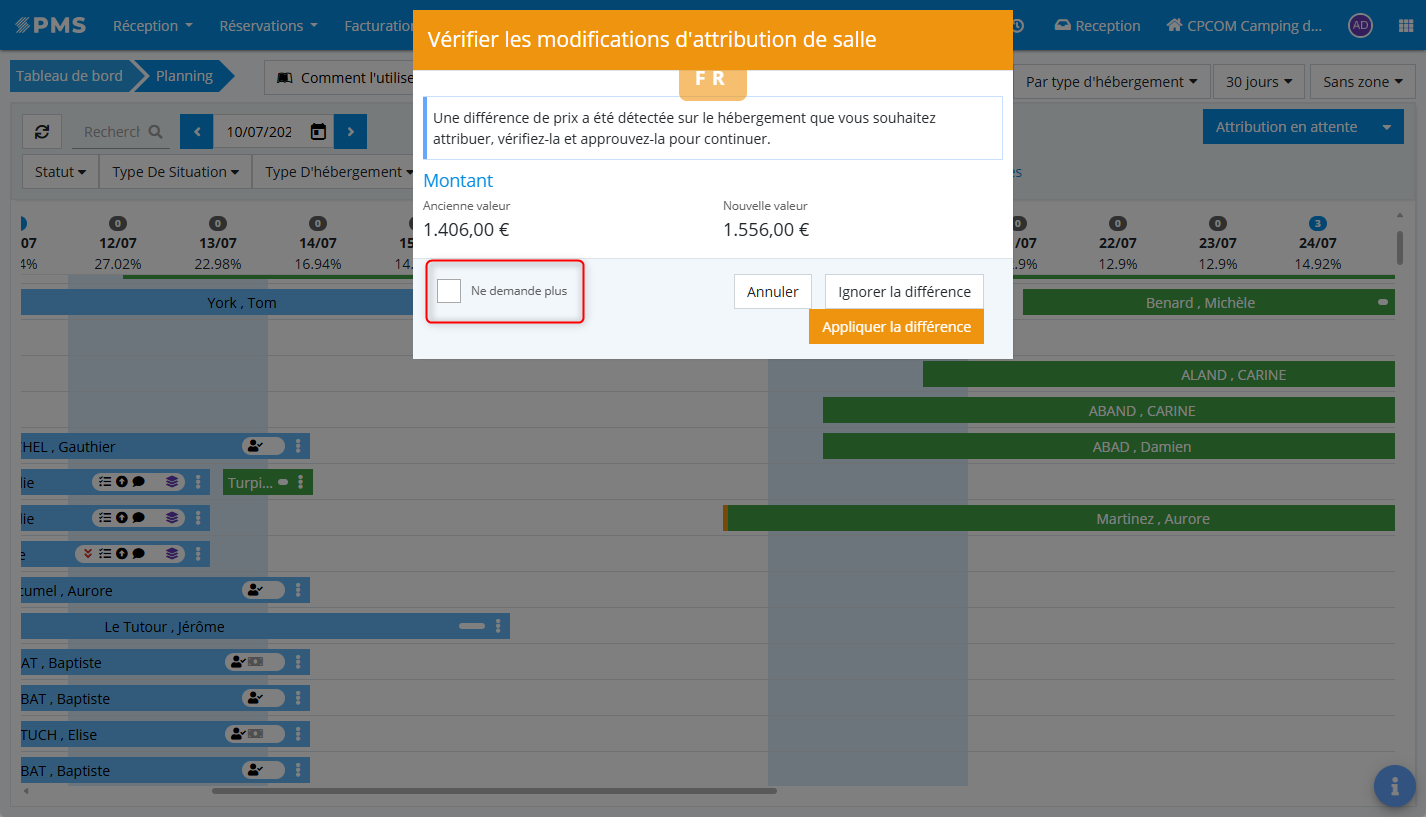Check the 'Ne demande plus' checkbox
The image size is (1426, 817).
pos(449,291)
